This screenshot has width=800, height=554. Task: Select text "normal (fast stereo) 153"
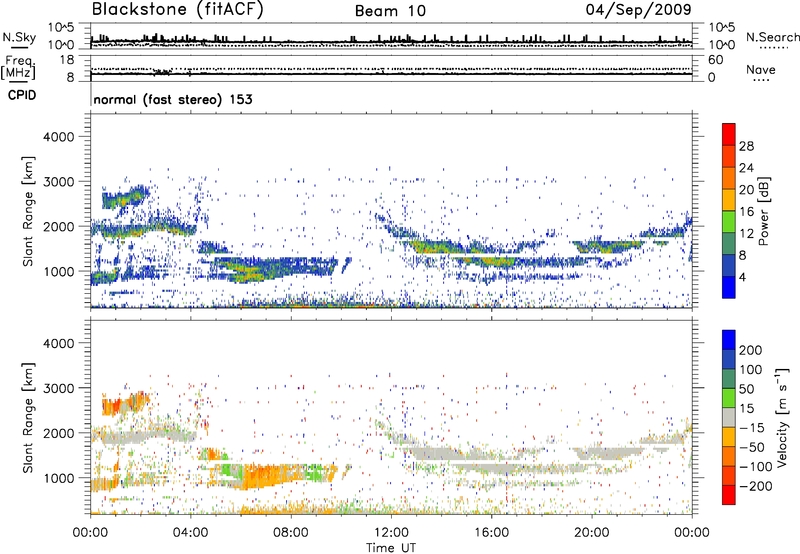(x=173, y=99)
